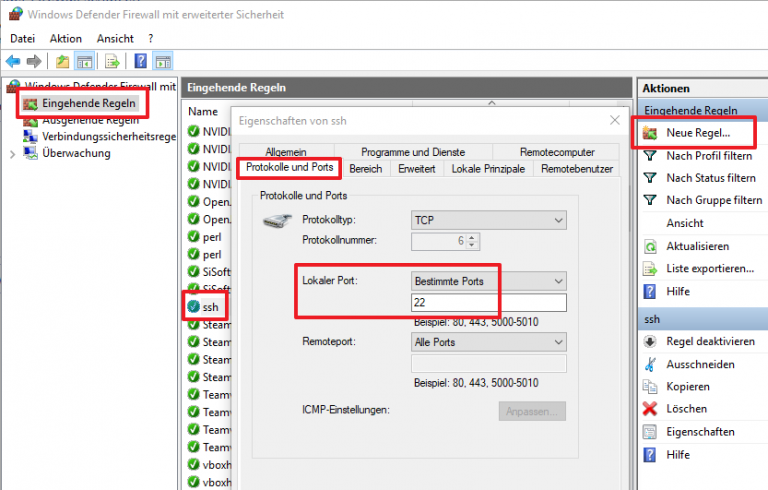Screen dimensions: 768x490
Task: Click the empty remote port field
Action: (x=489, y=364)
